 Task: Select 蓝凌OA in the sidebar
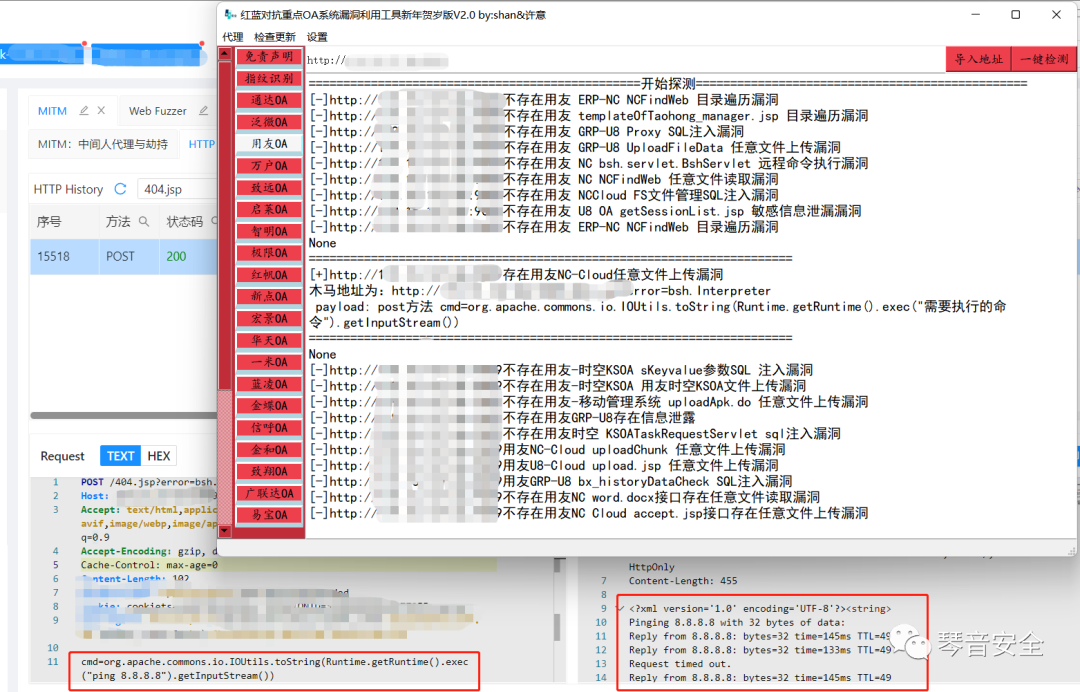(x=269, y=384)
